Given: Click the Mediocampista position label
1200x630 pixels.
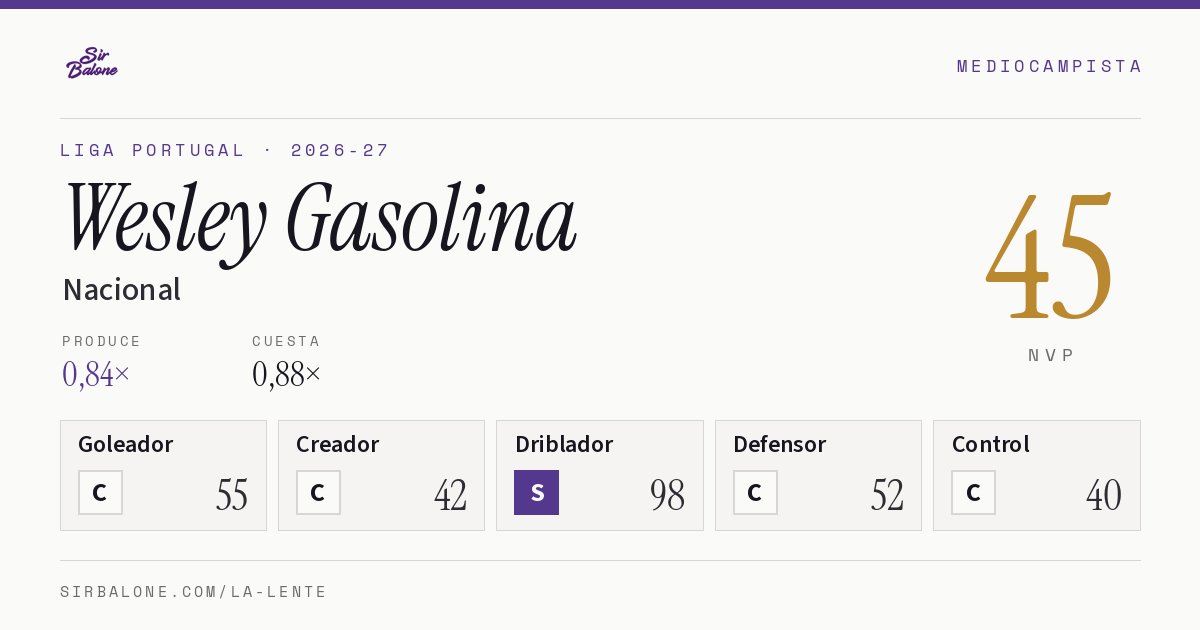Looking at the screenshot, I should [1049, 66].
